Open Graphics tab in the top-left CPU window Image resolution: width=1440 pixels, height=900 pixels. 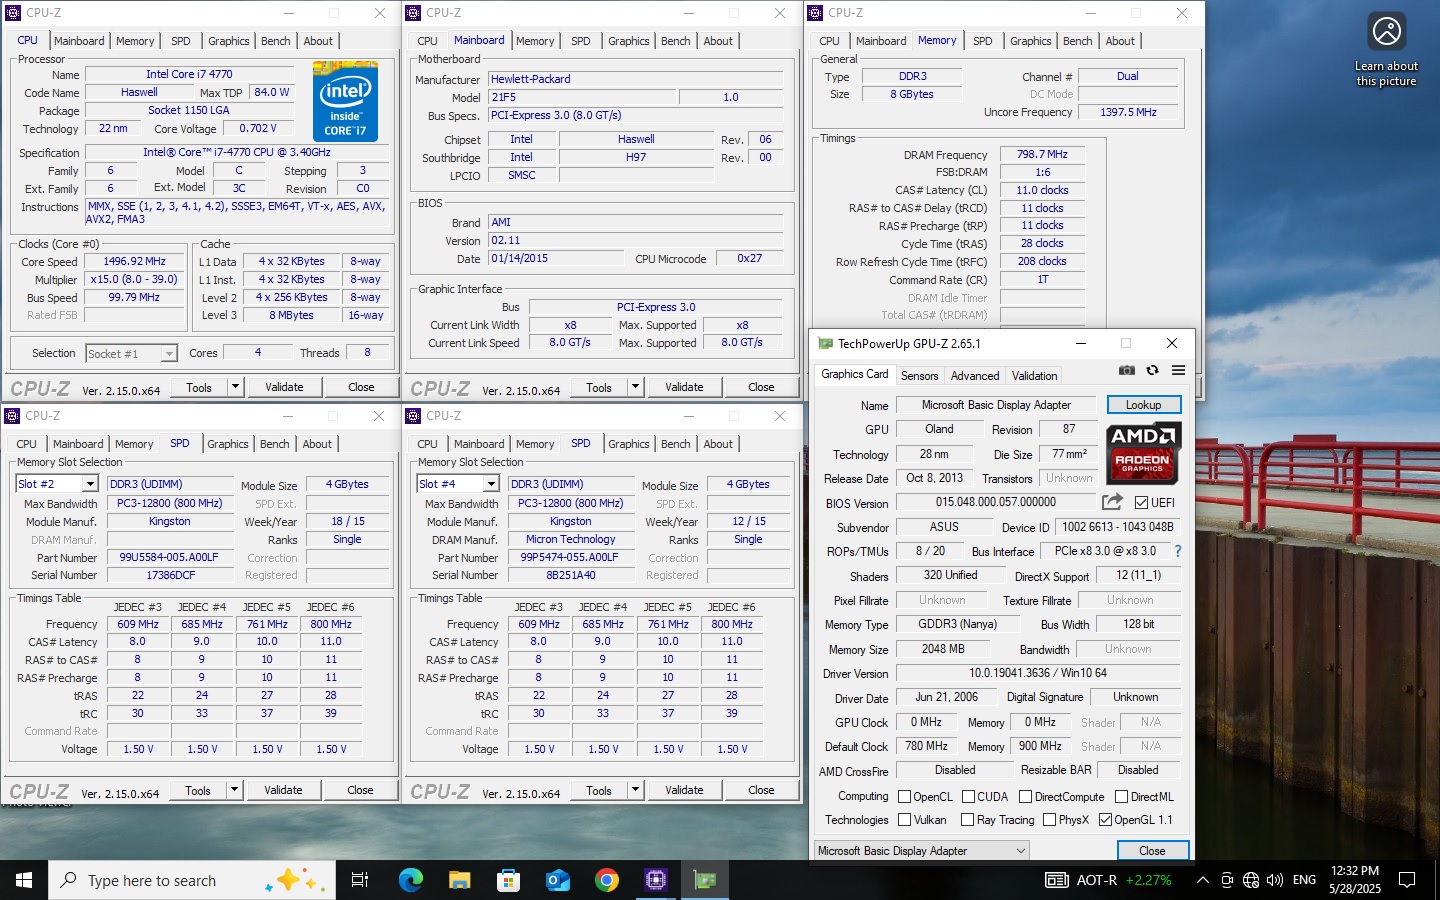229,41
